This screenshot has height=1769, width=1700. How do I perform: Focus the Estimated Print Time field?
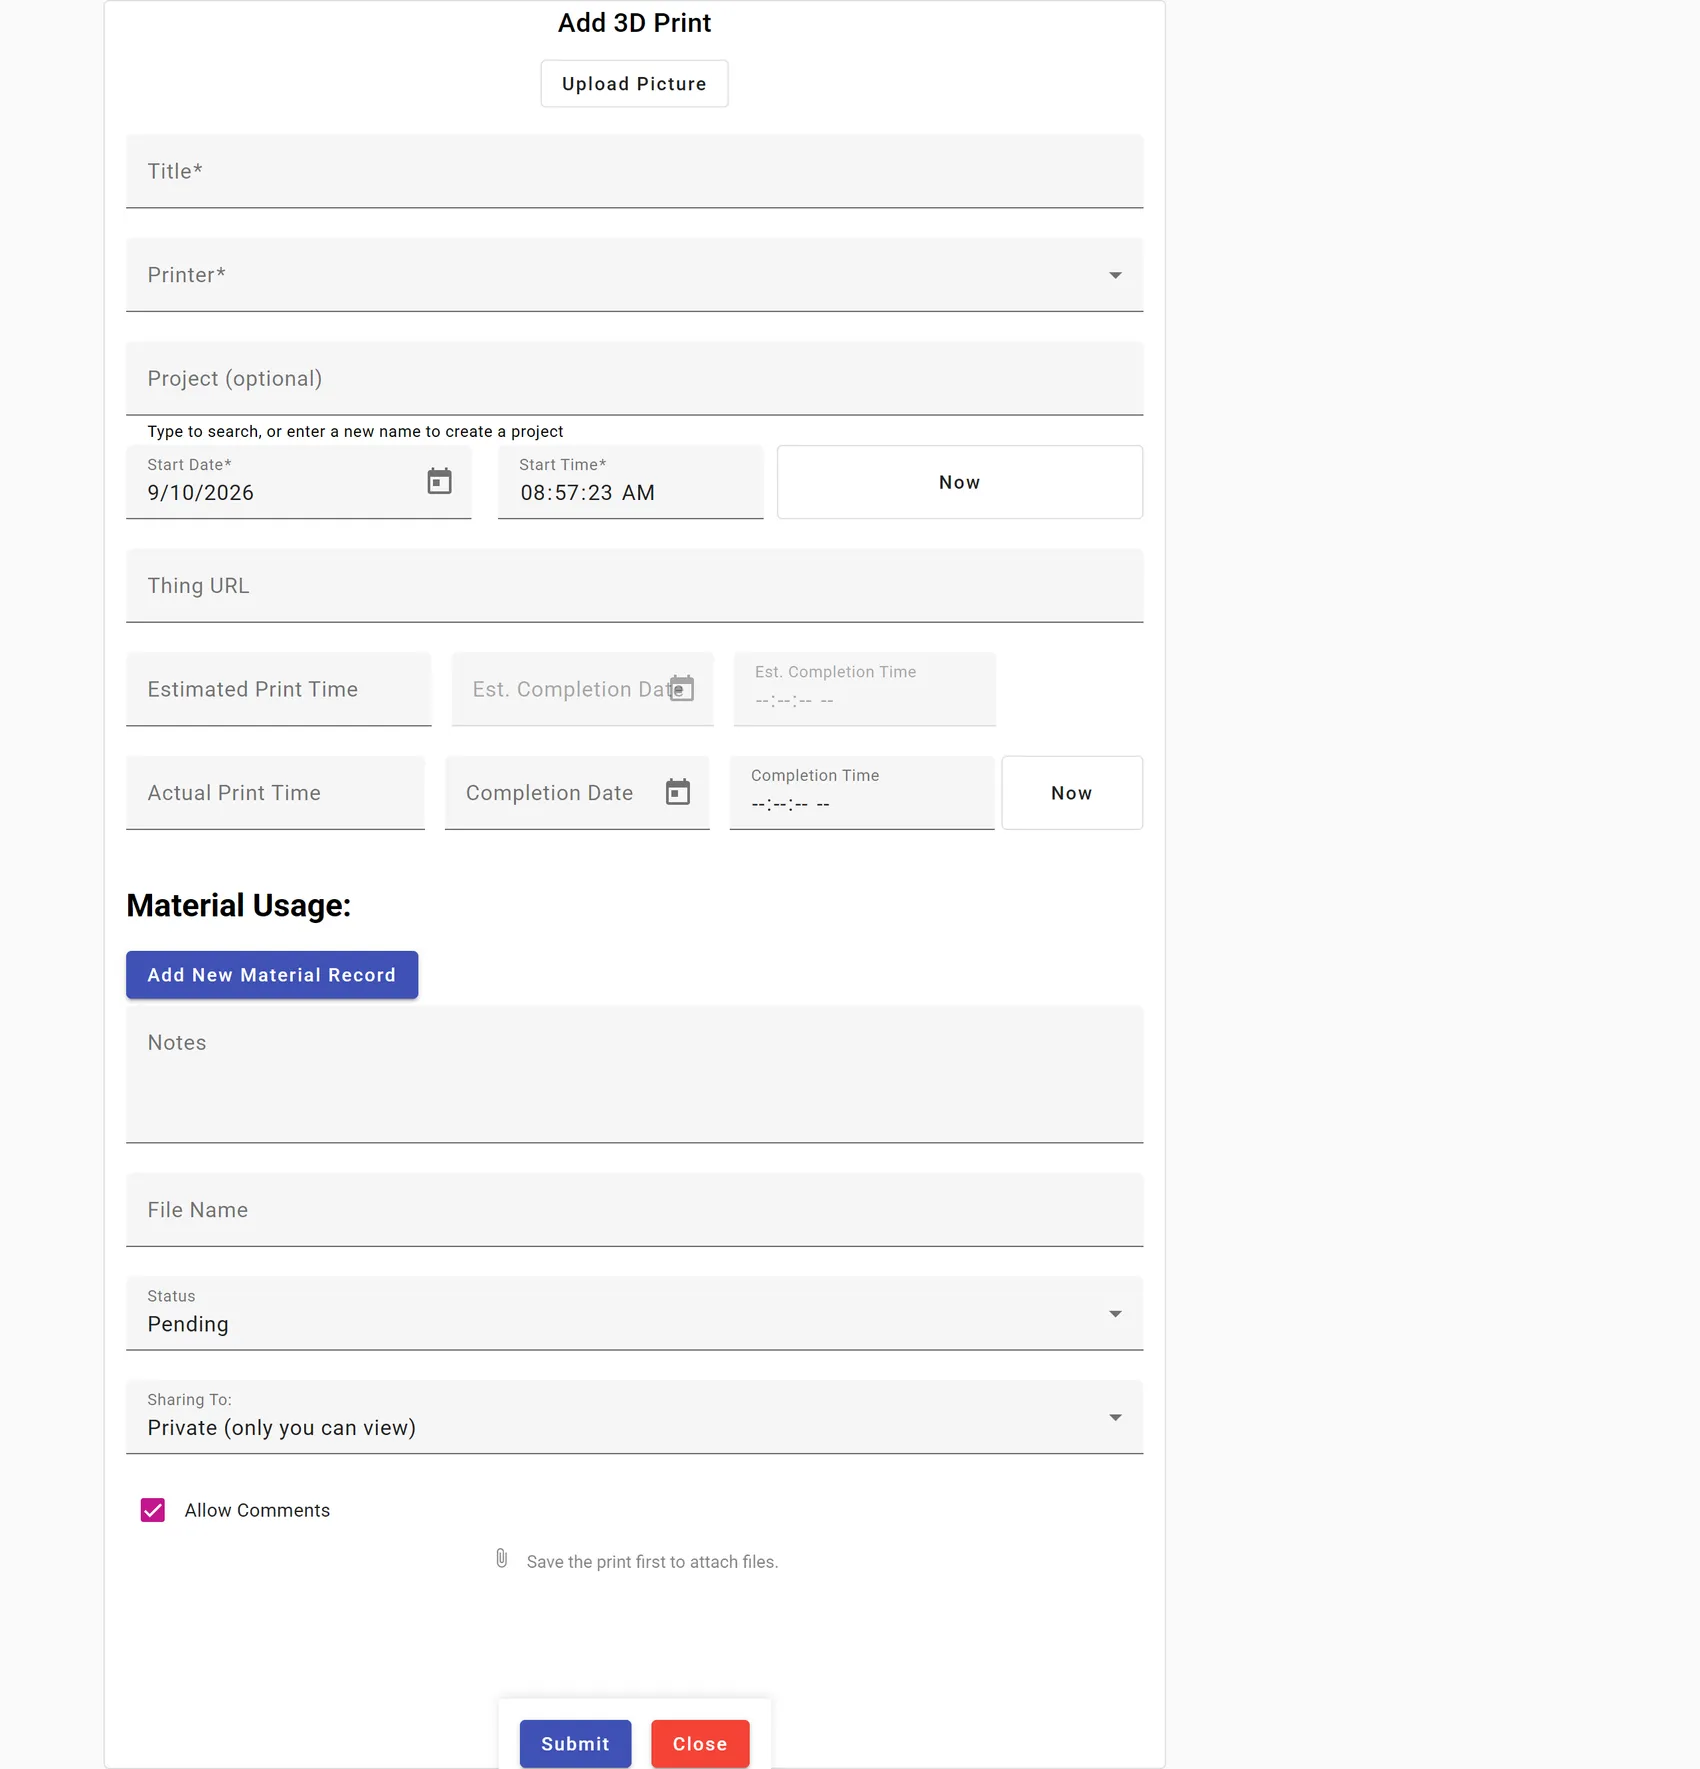(x=279, y=690)
